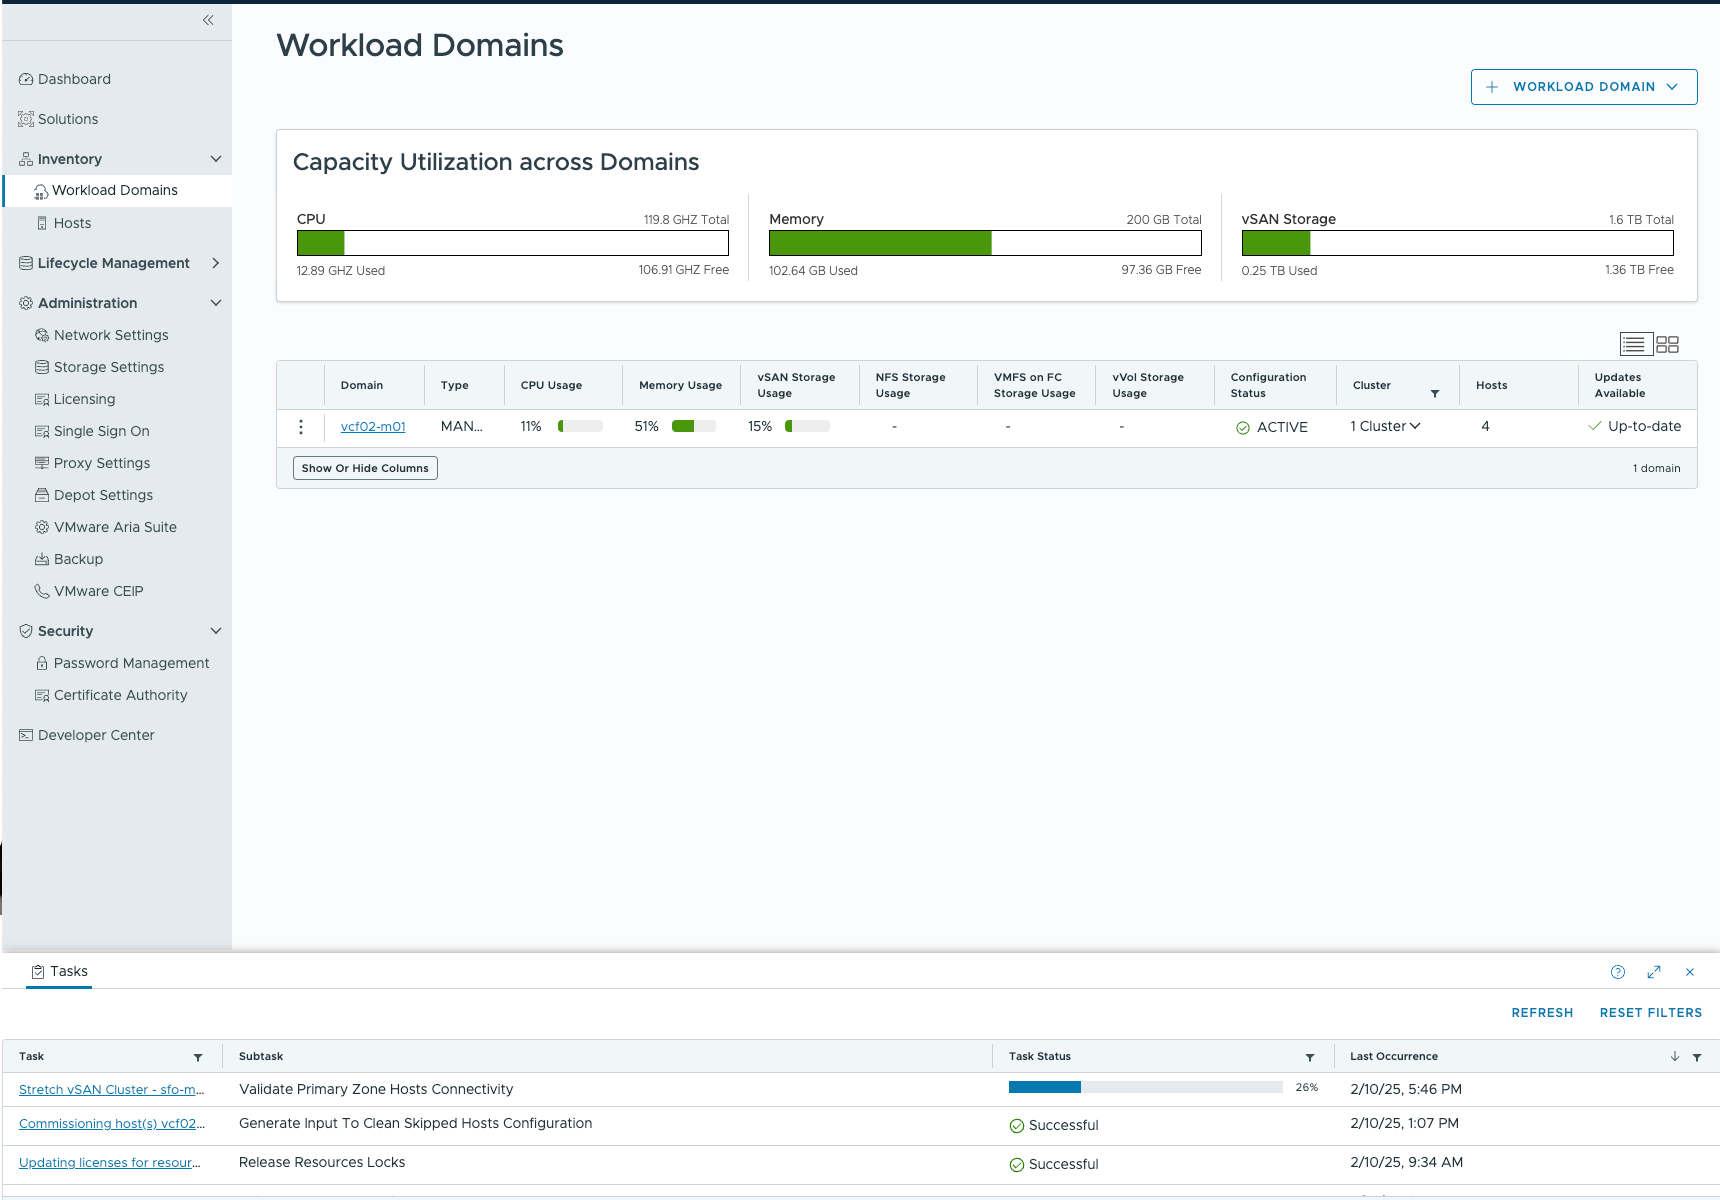
Task: Sort by Last Occurrence arrow
Action: pos(1675,1056)
